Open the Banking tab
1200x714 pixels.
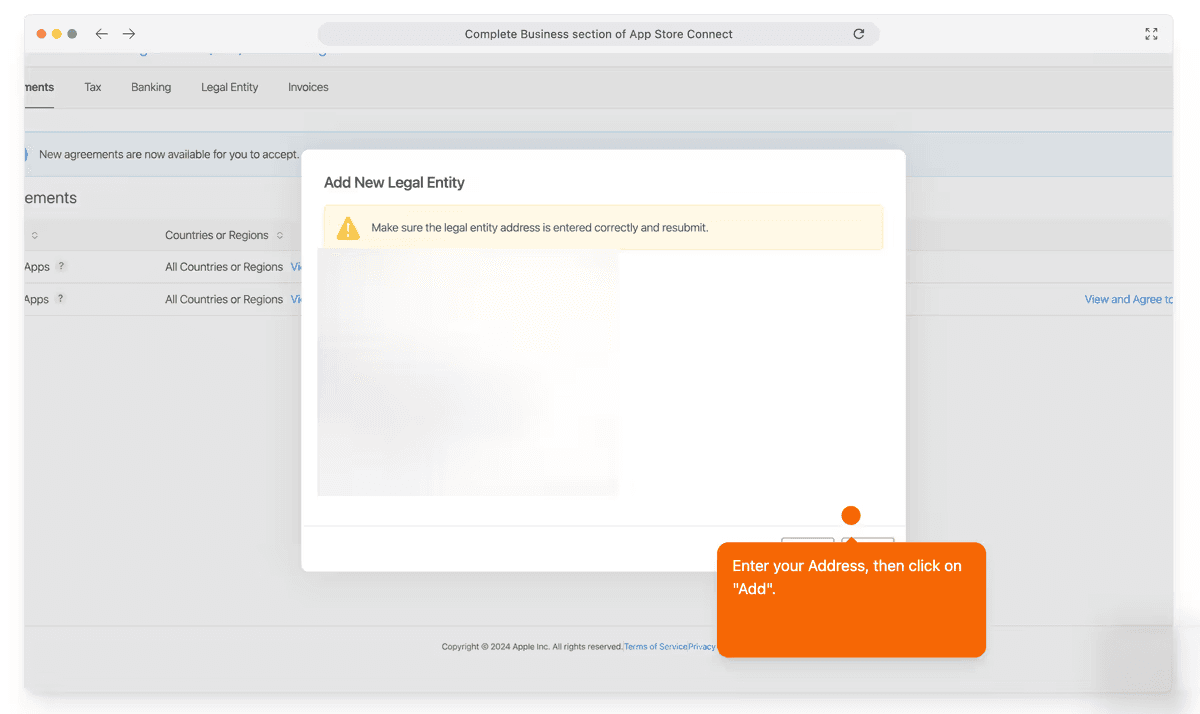150,87
